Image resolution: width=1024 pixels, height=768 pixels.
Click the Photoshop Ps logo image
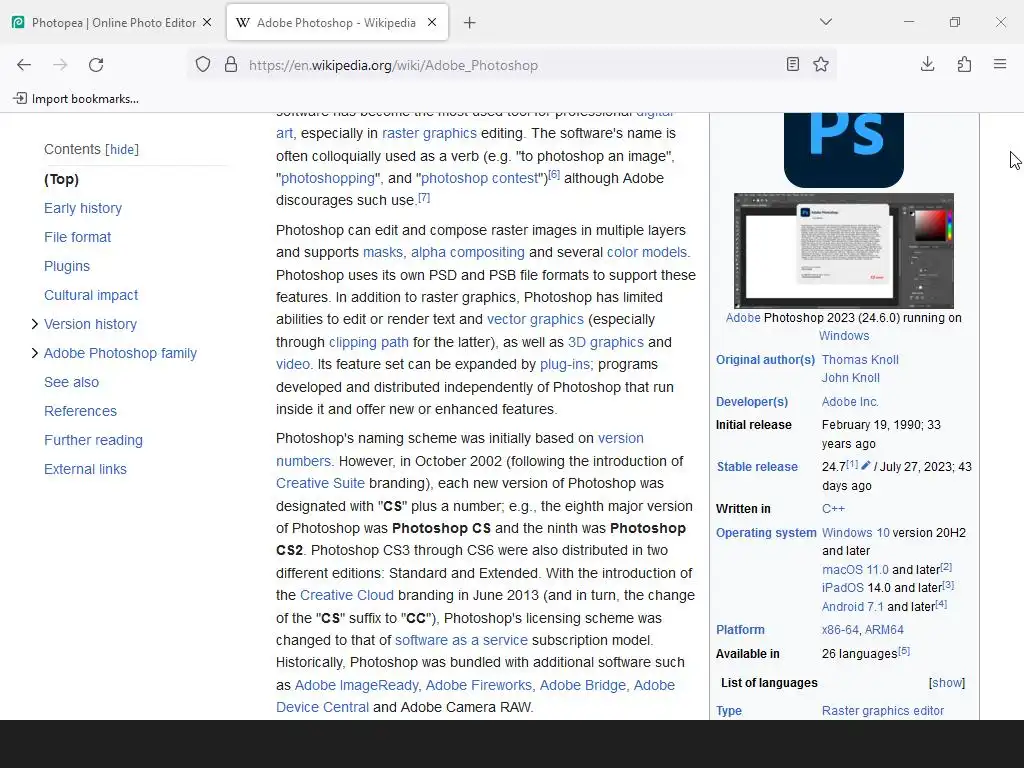(x=844, y=150)
